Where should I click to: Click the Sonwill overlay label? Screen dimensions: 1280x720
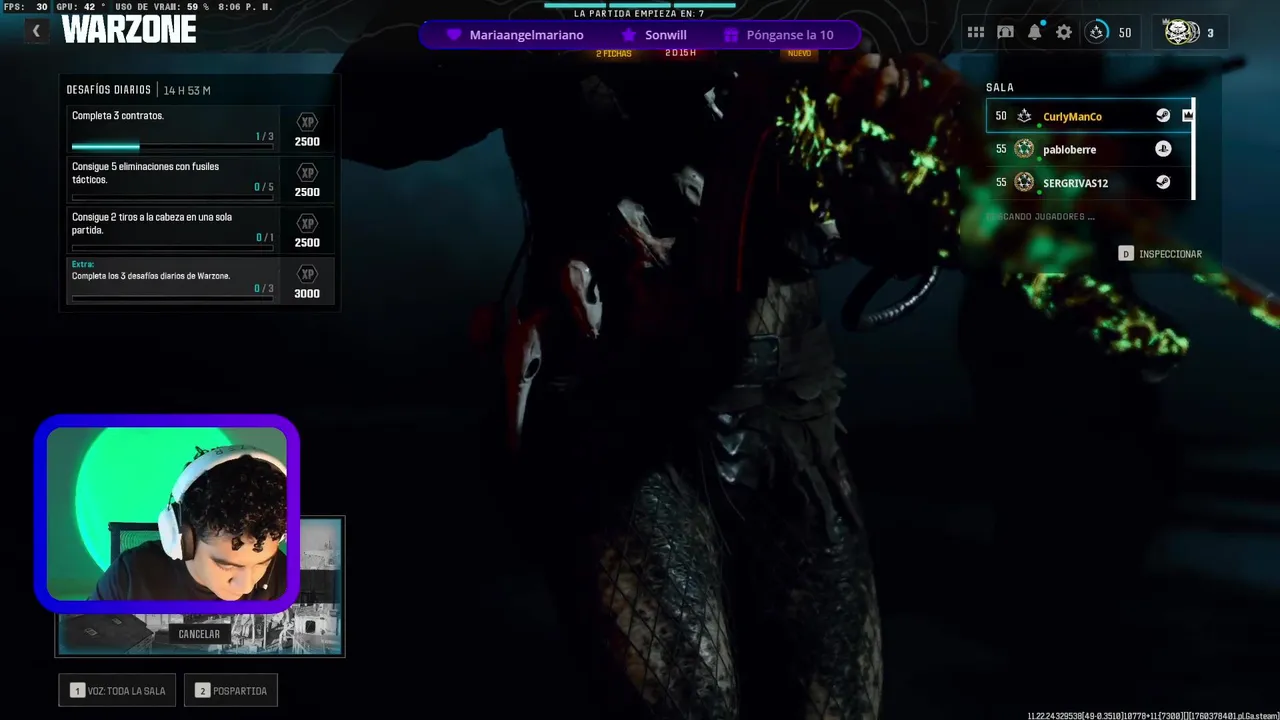tap(666, 35)
